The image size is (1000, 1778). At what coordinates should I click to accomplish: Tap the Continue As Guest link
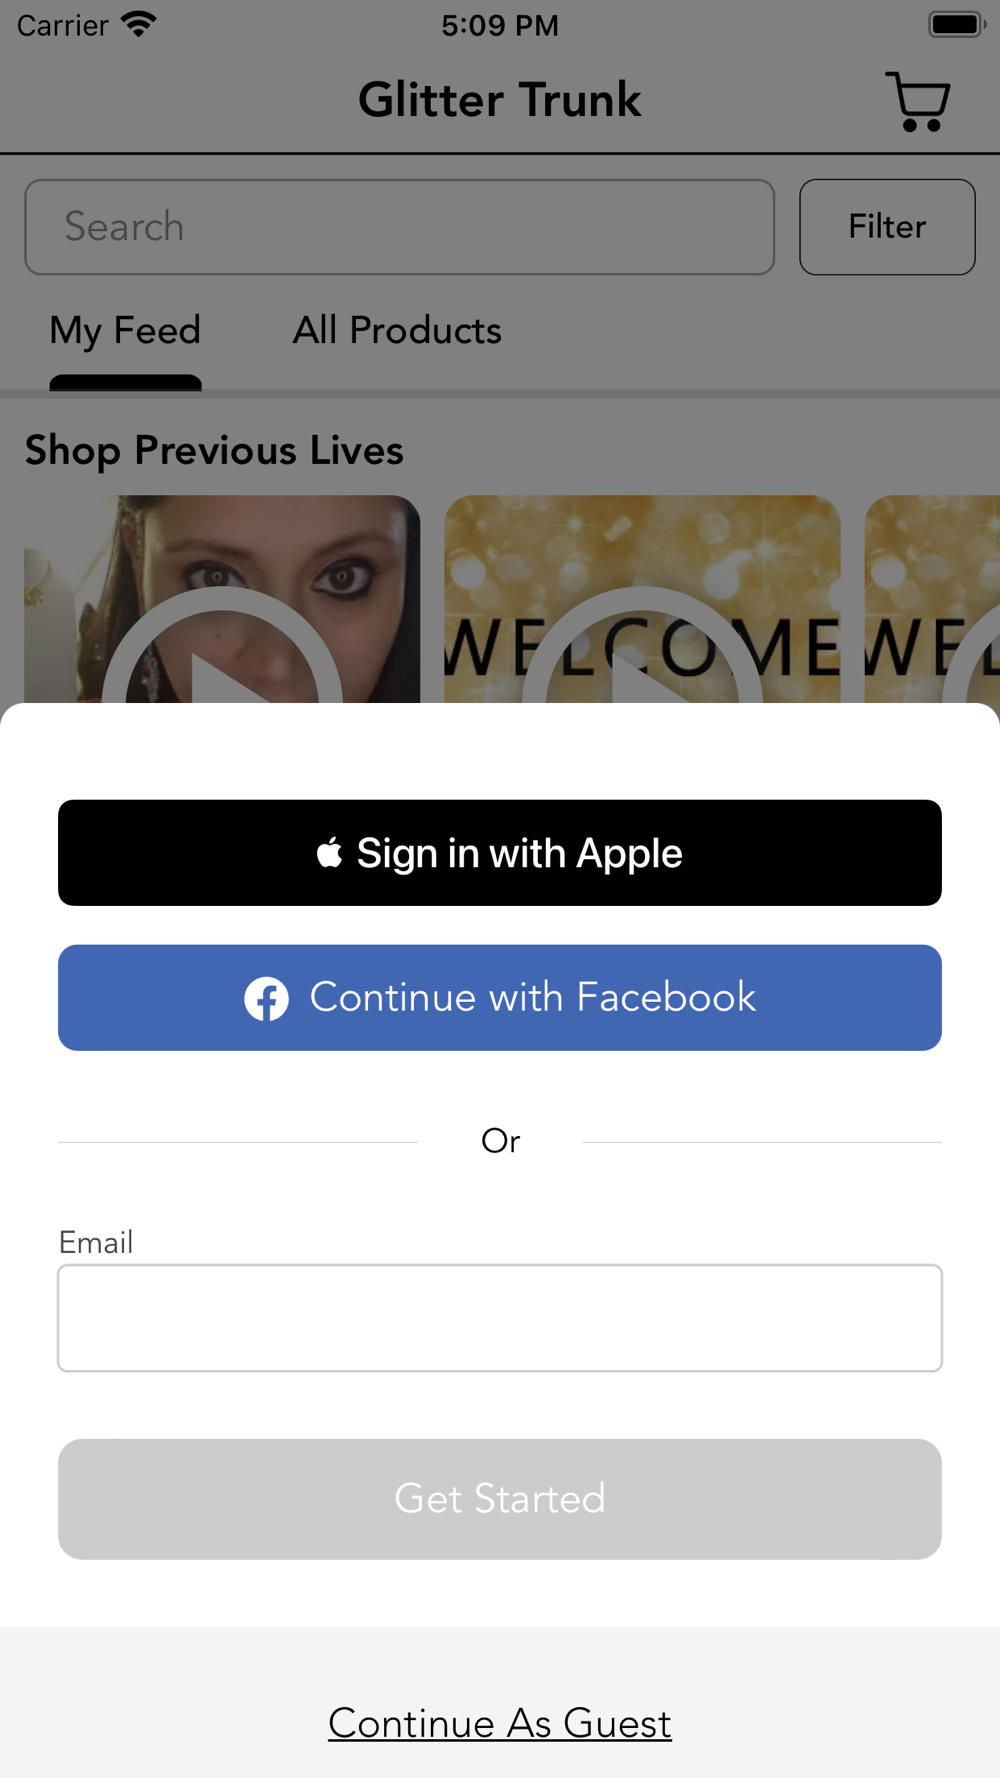(500, 1723)
